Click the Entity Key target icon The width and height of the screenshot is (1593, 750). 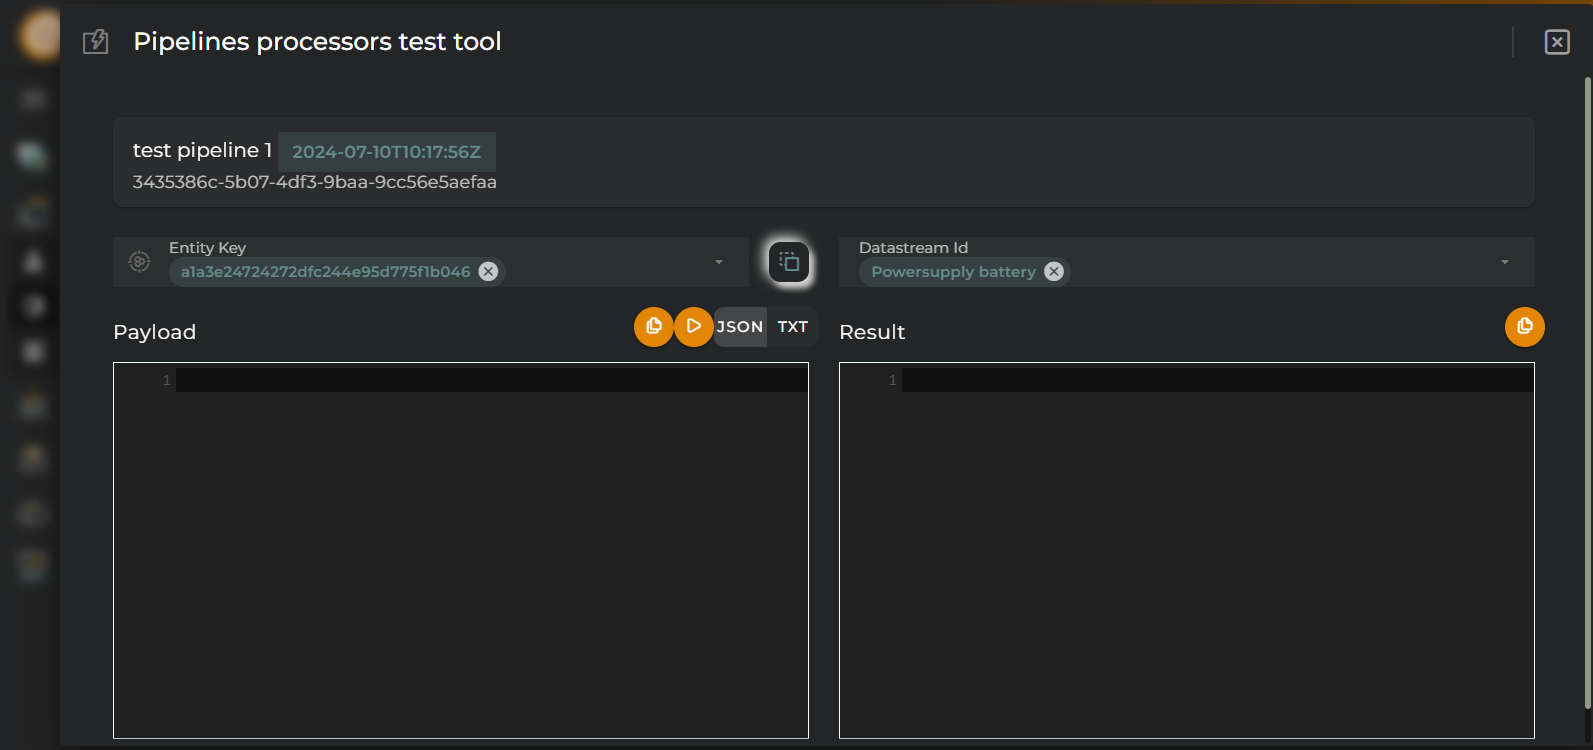(x=140, y=262)
